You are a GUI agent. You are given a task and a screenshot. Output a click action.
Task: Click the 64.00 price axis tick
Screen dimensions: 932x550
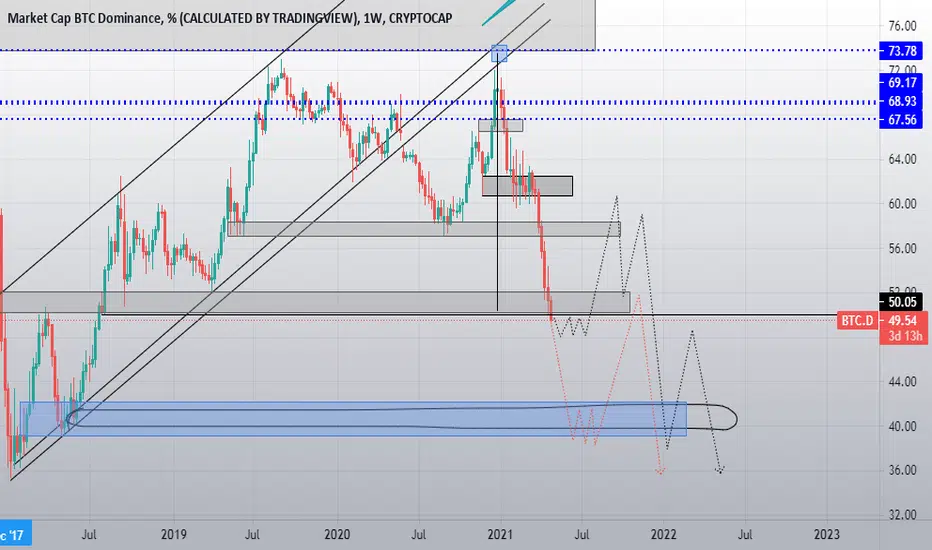(x=902, y=159)
